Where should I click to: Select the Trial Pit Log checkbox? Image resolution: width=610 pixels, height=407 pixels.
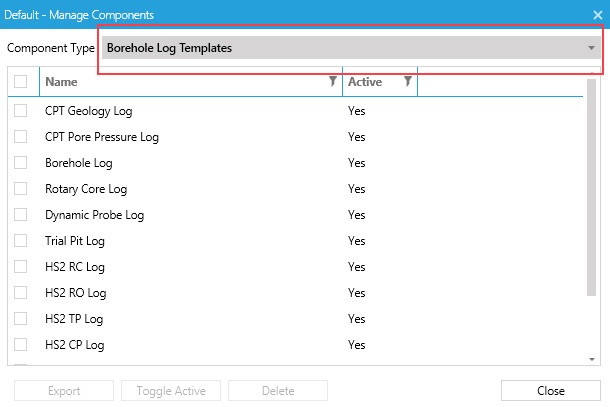pyautogui.click(x=21, y=240)
